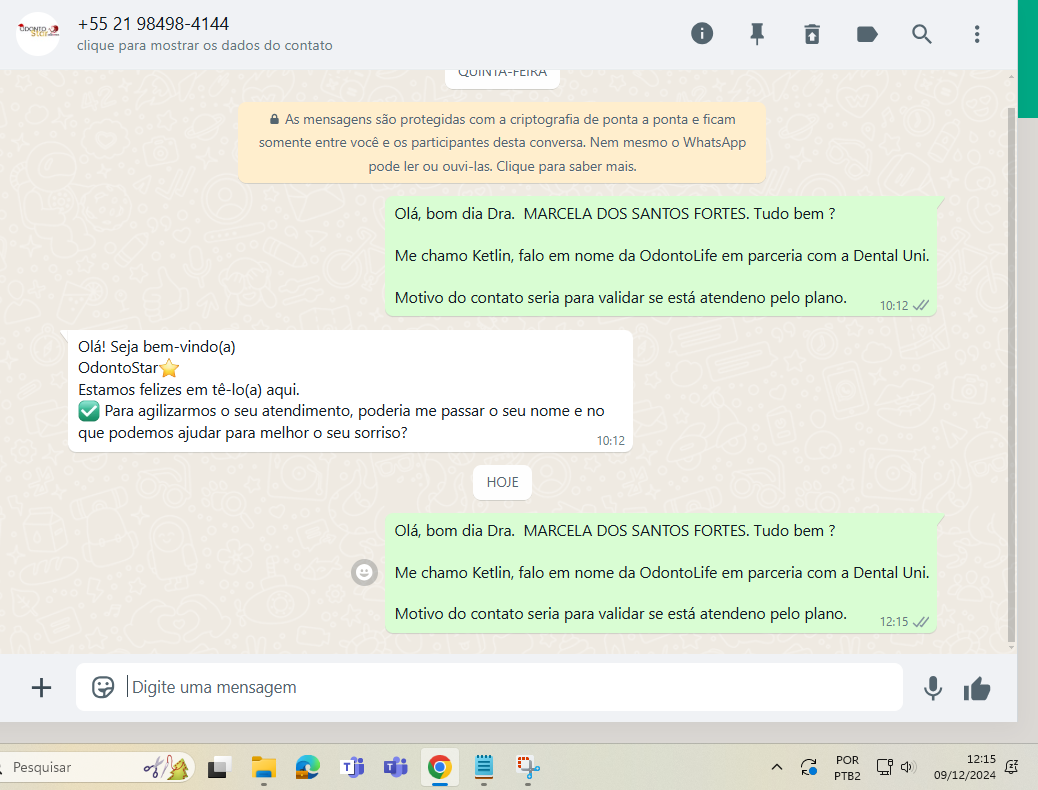Open File Explorer from the taskbar

(x=263, y=767)
